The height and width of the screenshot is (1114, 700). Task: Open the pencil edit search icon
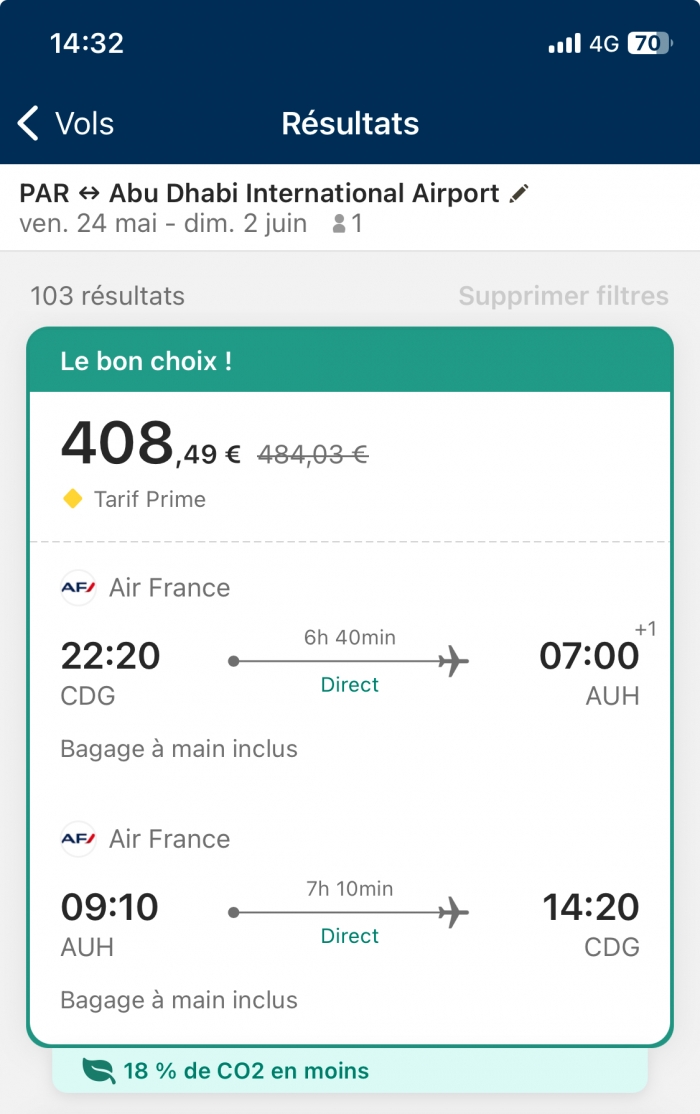point(519,193)
